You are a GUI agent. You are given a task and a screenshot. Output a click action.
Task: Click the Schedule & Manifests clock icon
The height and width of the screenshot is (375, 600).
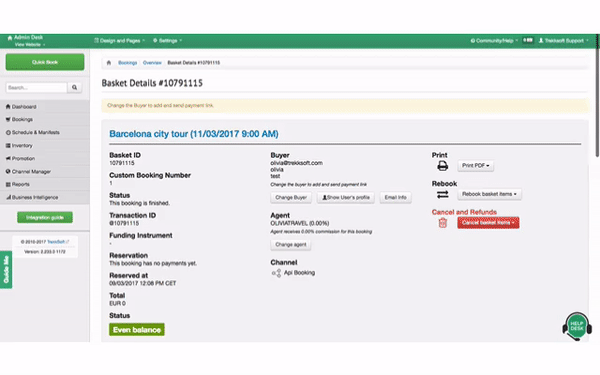point(8,132)
